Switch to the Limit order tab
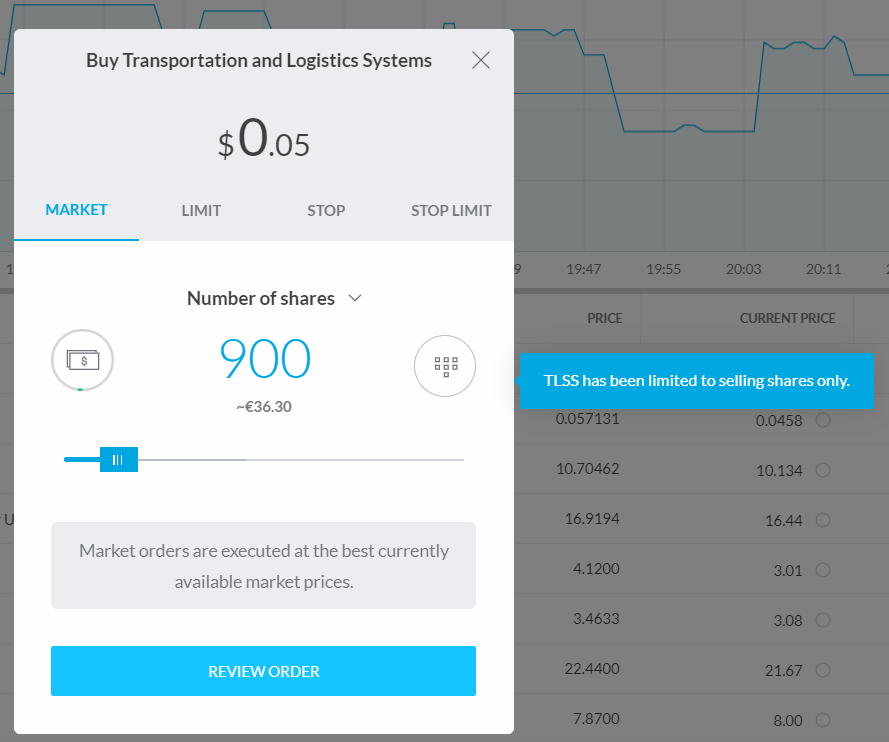Viewport: 889px width, 742px height. pyautogui.click(x=201, y=210)
